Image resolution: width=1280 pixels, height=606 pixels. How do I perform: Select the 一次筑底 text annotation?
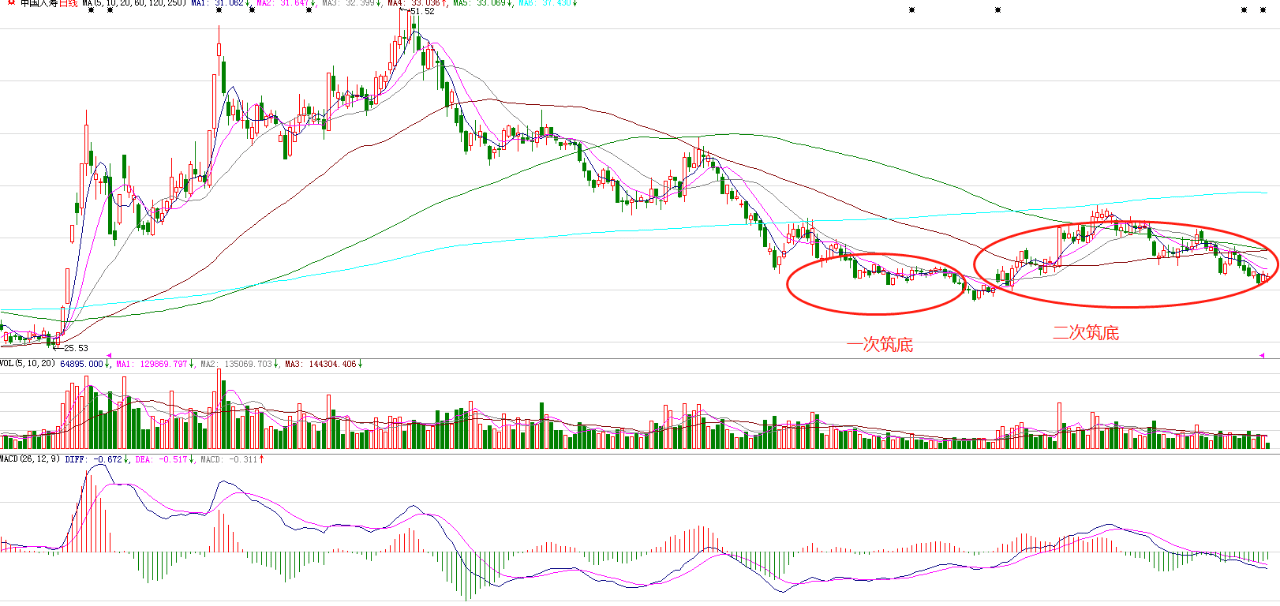880,346
